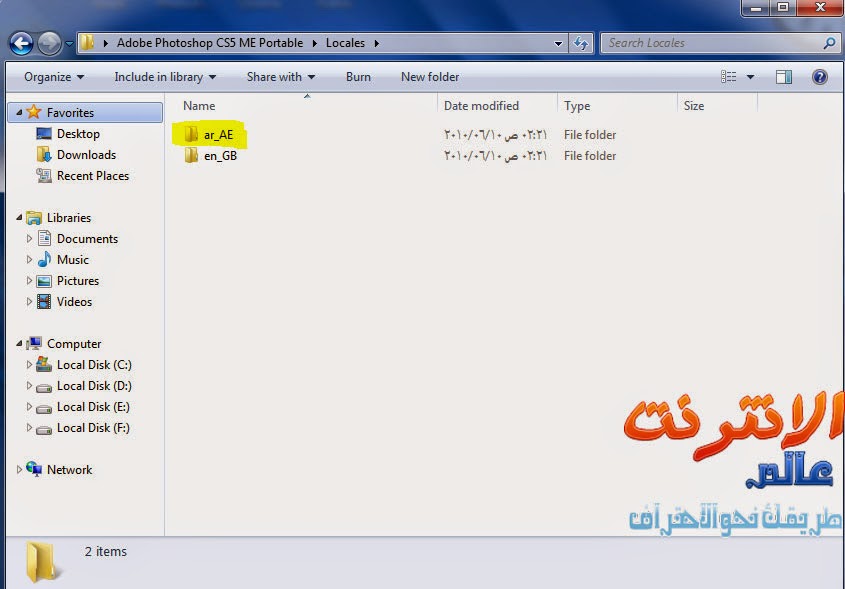Viewport: 845px width, 589px height.
Task: Select Adobe Photoshop CS5 ME Portable breadcrumb
Action: pyautogui.click(x=210, y=43)
